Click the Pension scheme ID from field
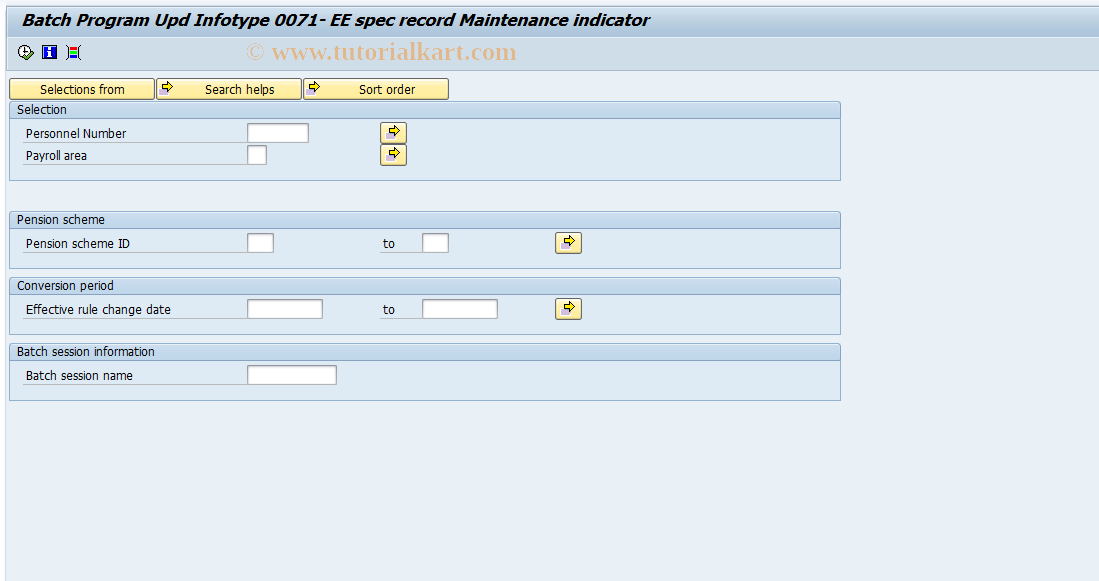This screenshot has width=1099, height=581. (x=260, y=243)
